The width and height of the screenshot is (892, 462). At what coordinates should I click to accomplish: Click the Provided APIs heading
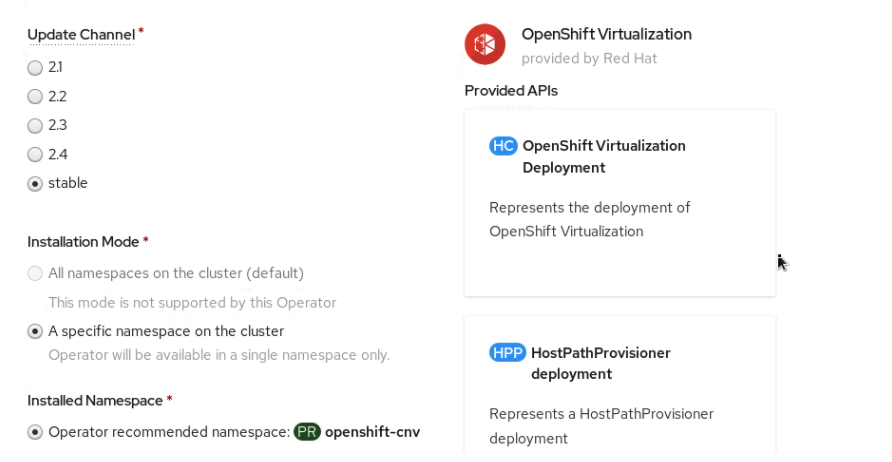[511, 90]
